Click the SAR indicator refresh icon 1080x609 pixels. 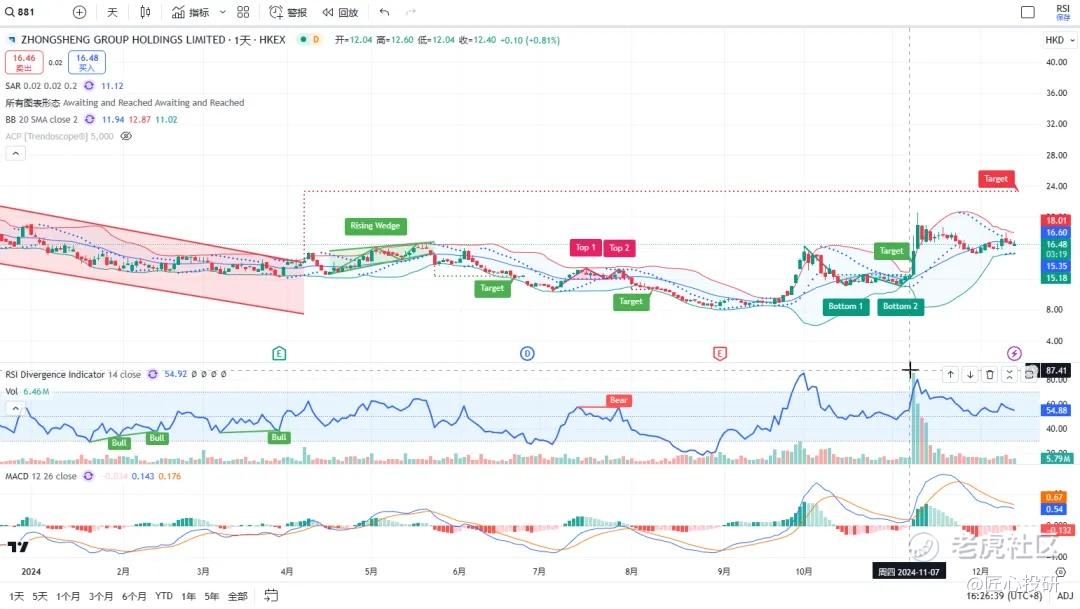pyautogui.click(x=89, y=85)
